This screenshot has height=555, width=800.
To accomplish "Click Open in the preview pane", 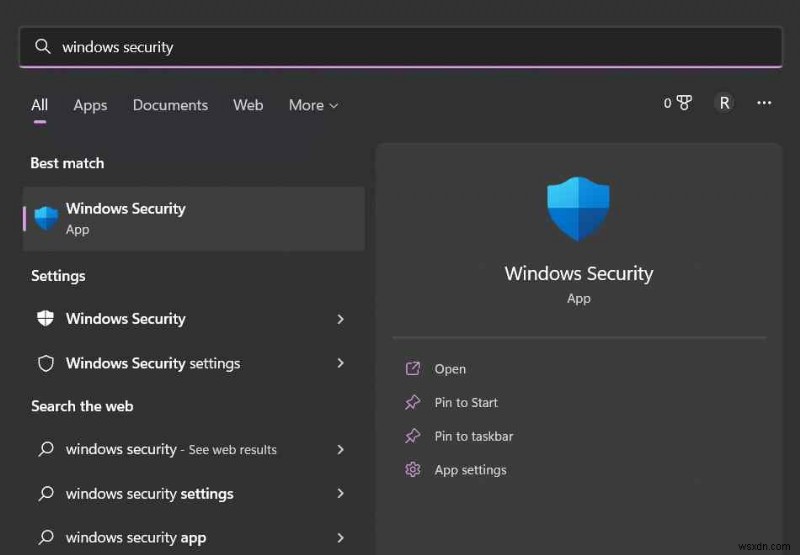I will 449,369.
